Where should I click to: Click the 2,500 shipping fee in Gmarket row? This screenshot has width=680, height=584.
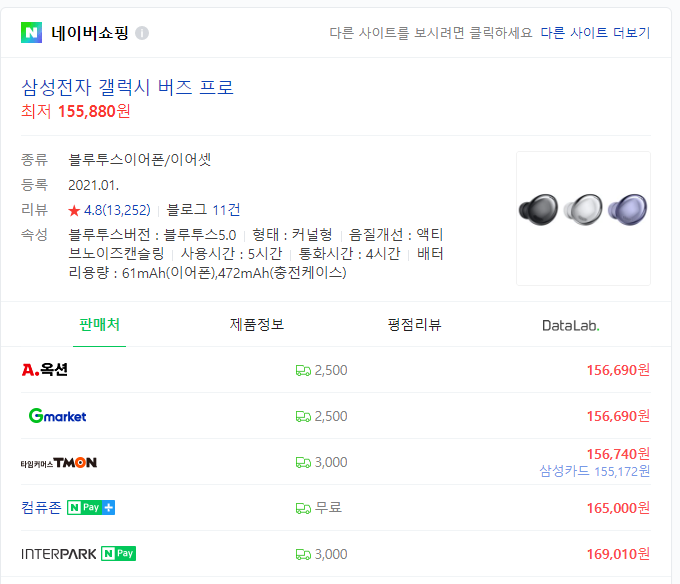point(331,416)
